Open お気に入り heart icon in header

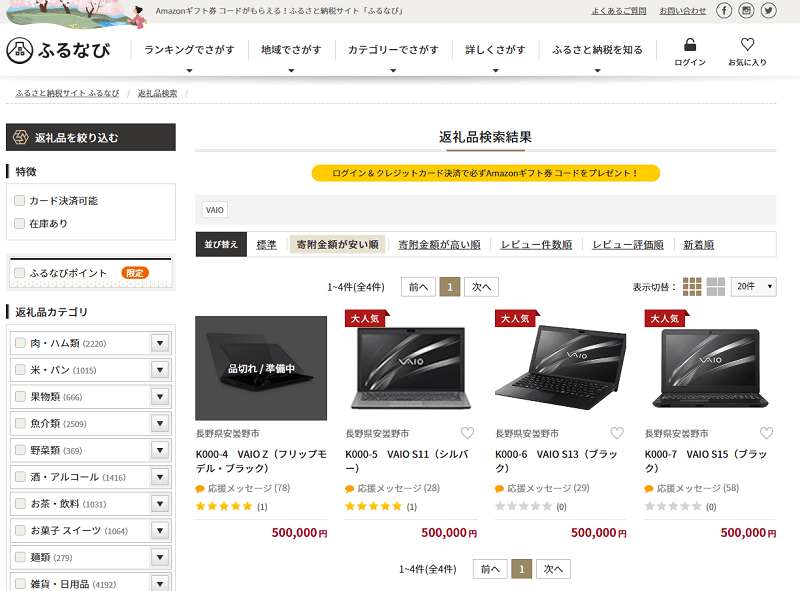point(747,44)
